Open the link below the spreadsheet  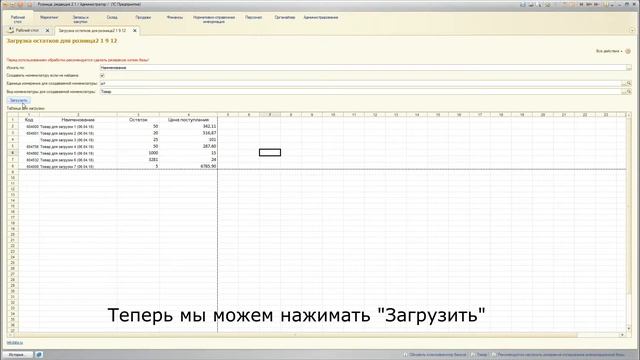[x=15, y=343]
